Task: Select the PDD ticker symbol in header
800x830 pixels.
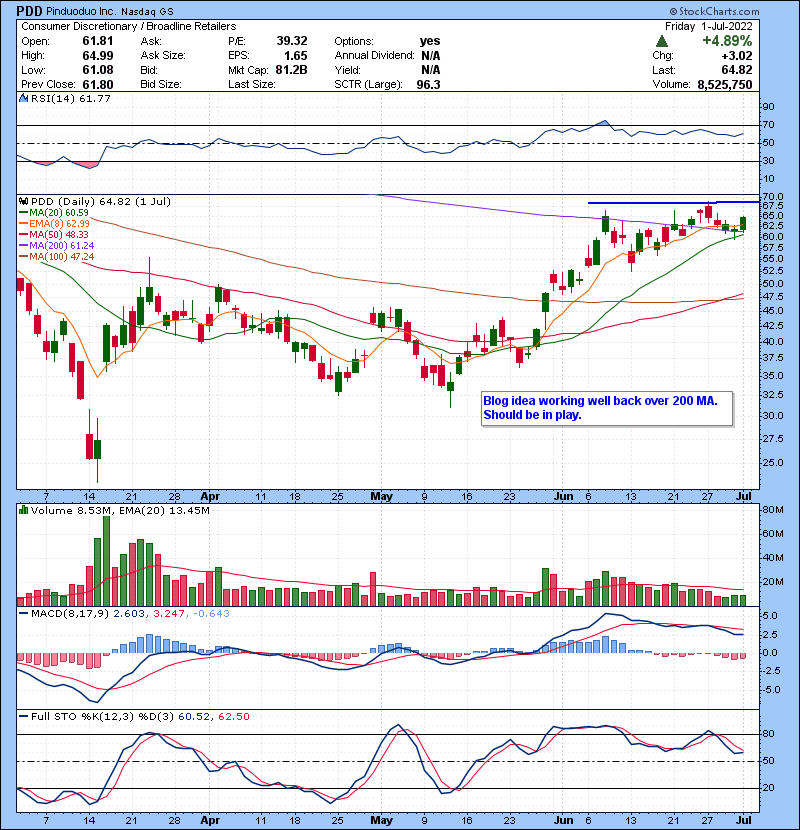Action: 29,11
